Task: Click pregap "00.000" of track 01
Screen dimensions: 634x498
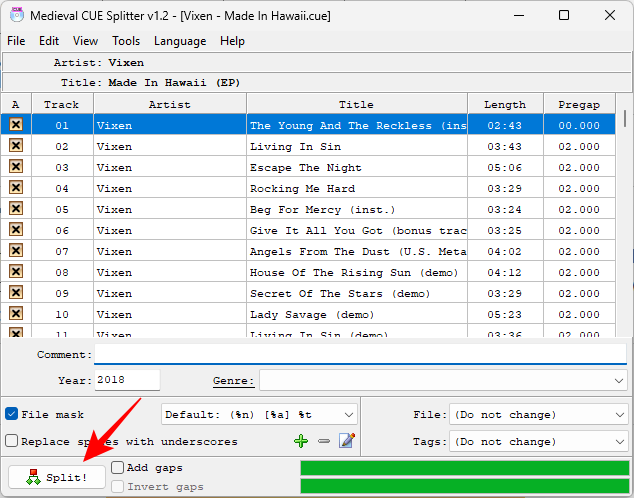Action: [x=579, y=125]
